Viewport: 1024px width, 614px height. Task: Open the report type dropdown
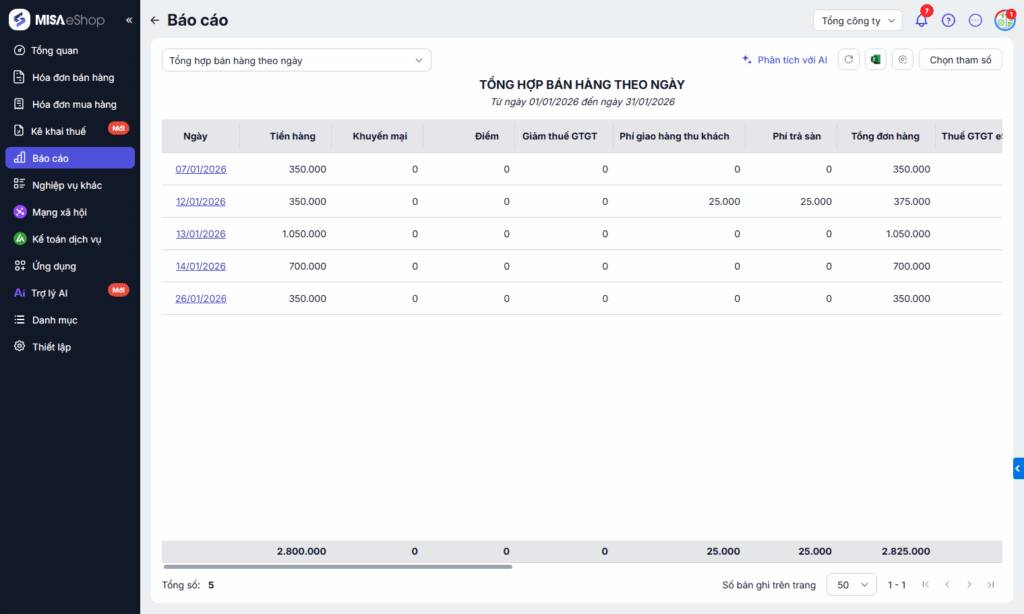tap(296, 60)
